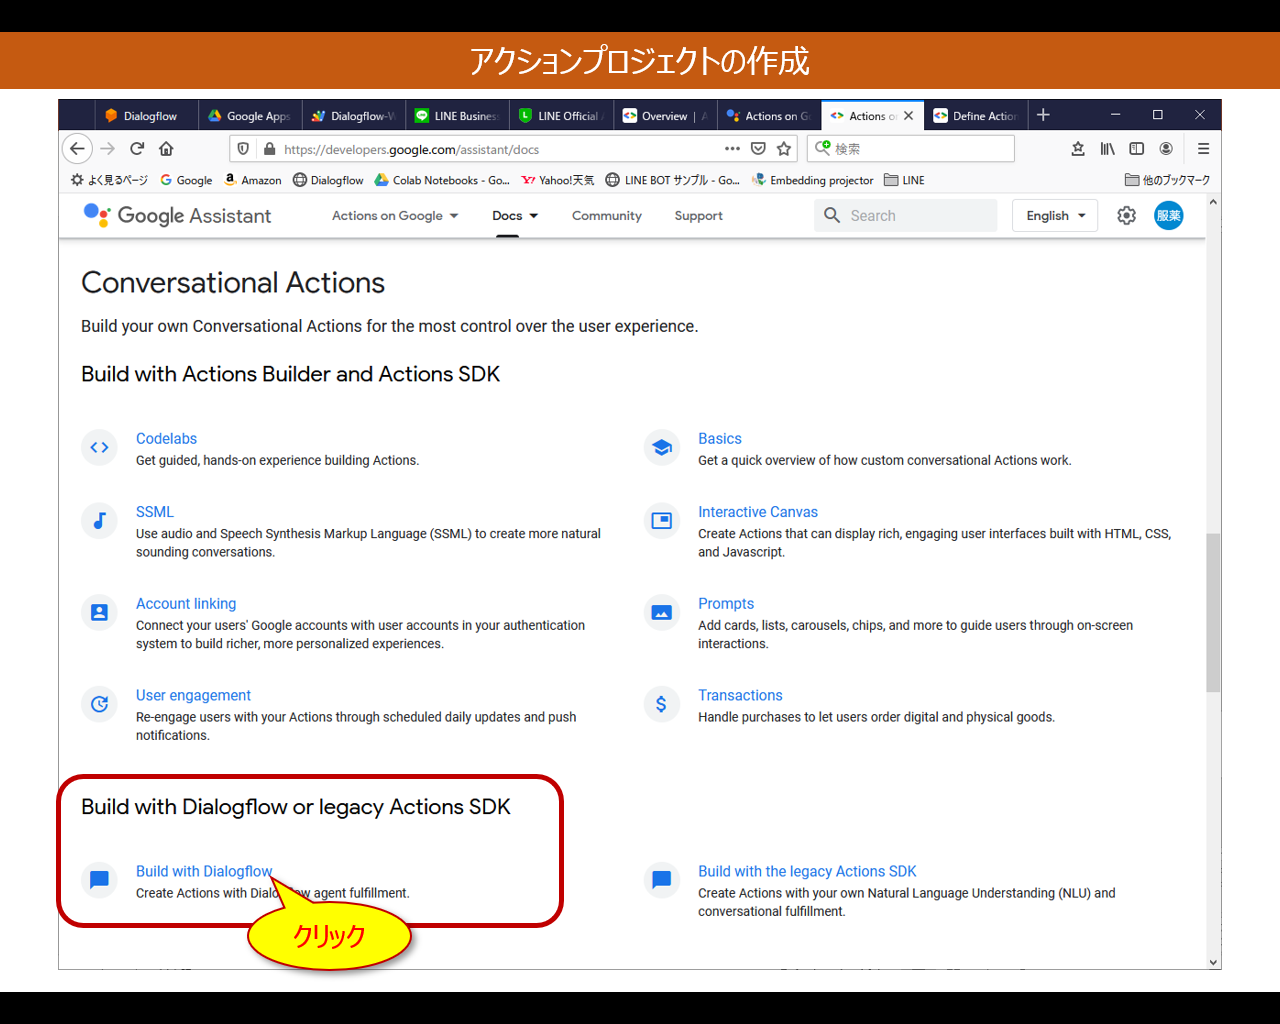
Task: Switch to the Define Action tab
Action: [x=976, y=116]
